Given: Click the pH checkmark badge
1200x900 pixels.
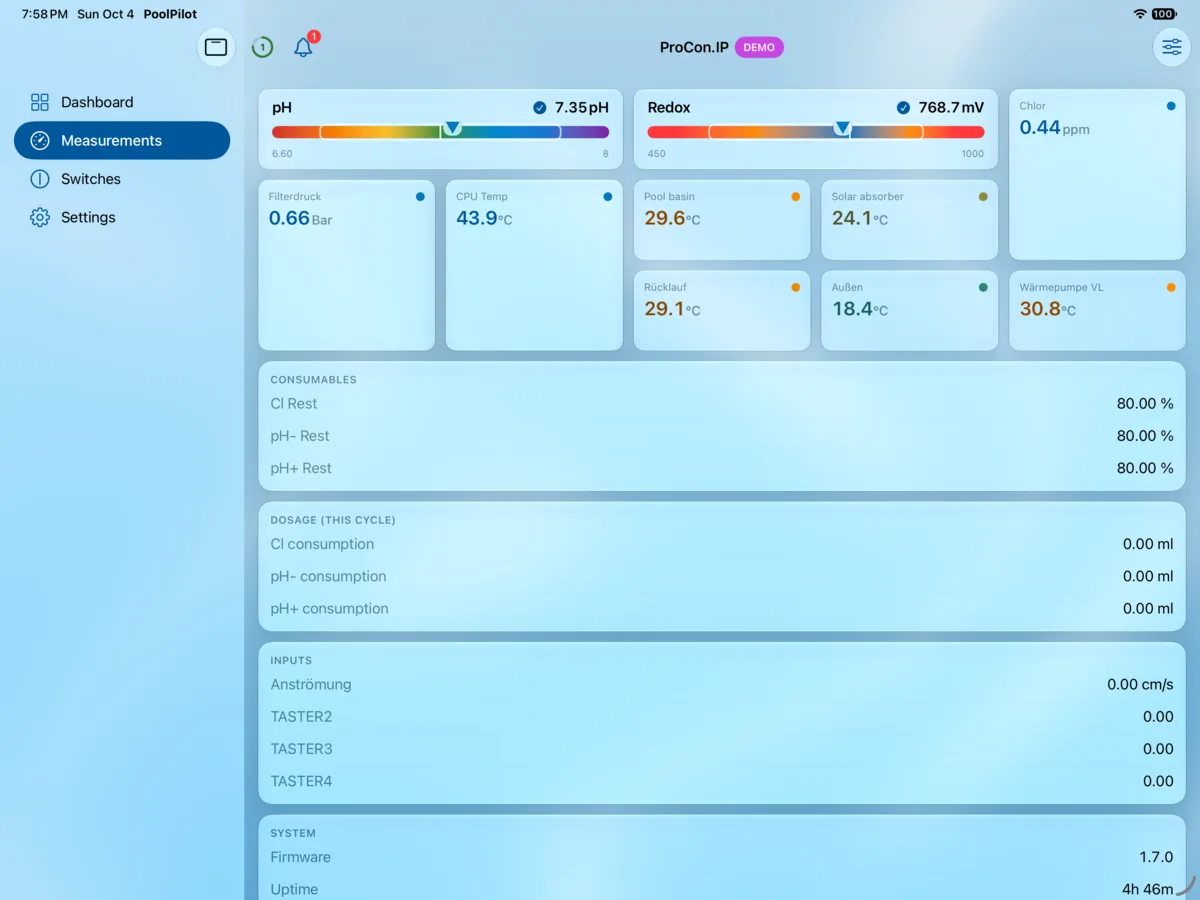Looking at the screenshot, I should click(x=540, y=108).
